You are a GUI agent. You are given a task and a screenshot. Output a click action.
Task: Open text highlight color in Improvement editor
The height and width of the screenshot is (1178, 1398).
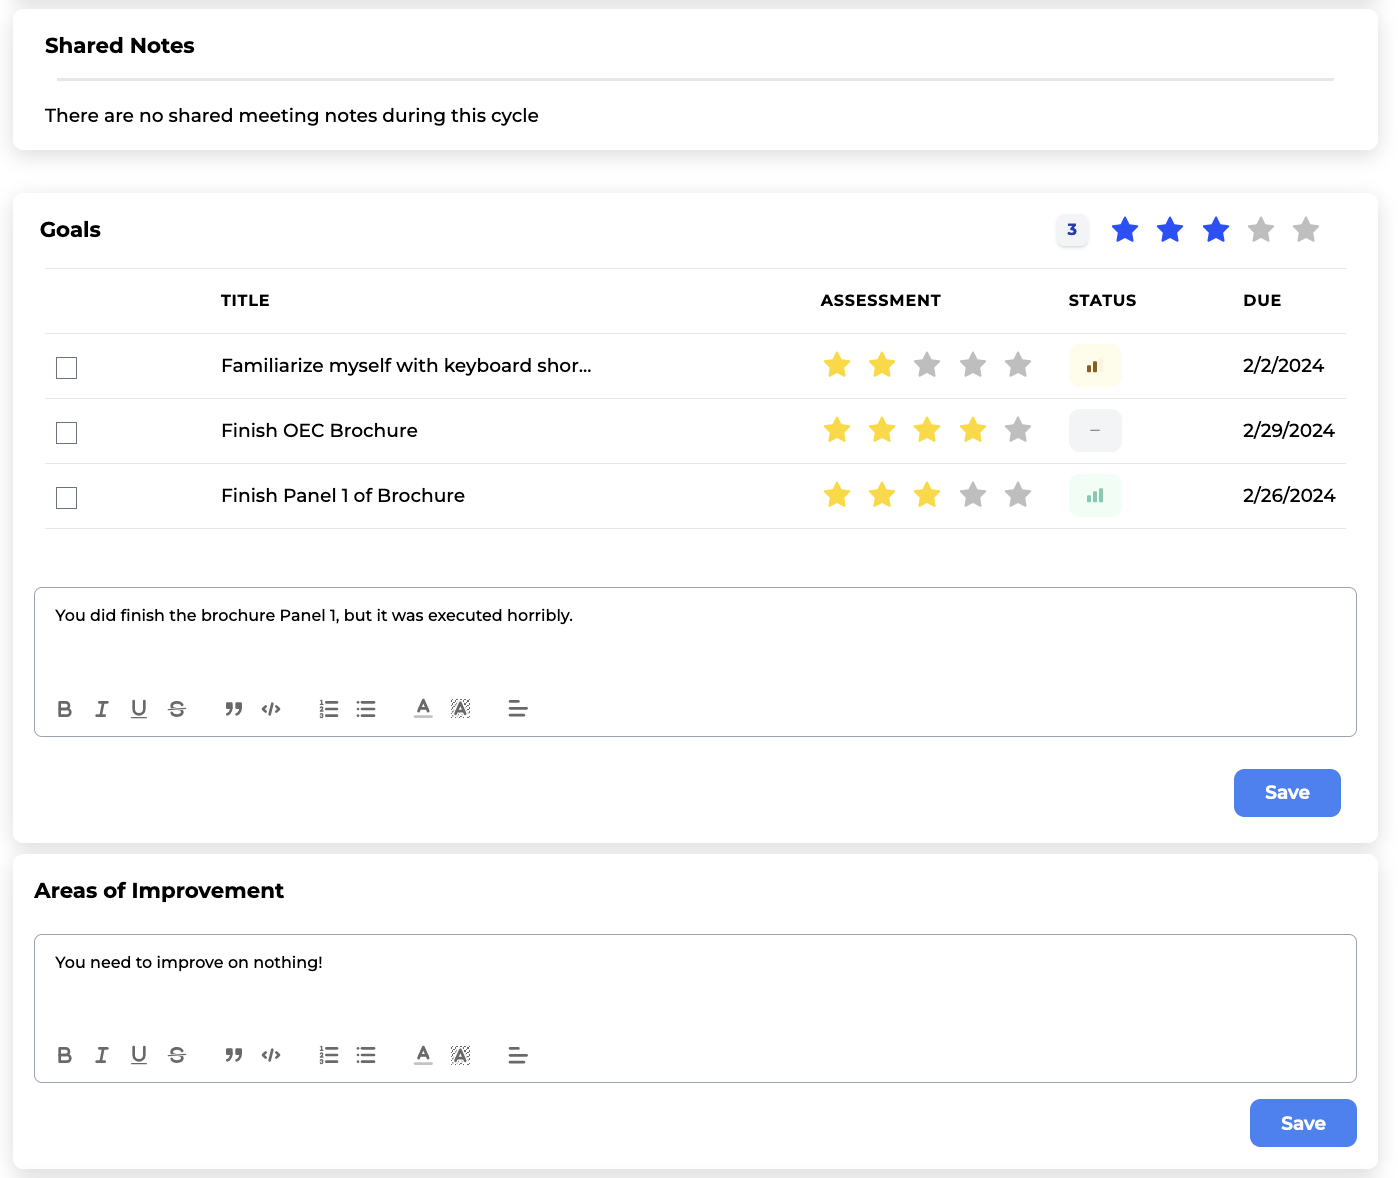(460, 1055)
